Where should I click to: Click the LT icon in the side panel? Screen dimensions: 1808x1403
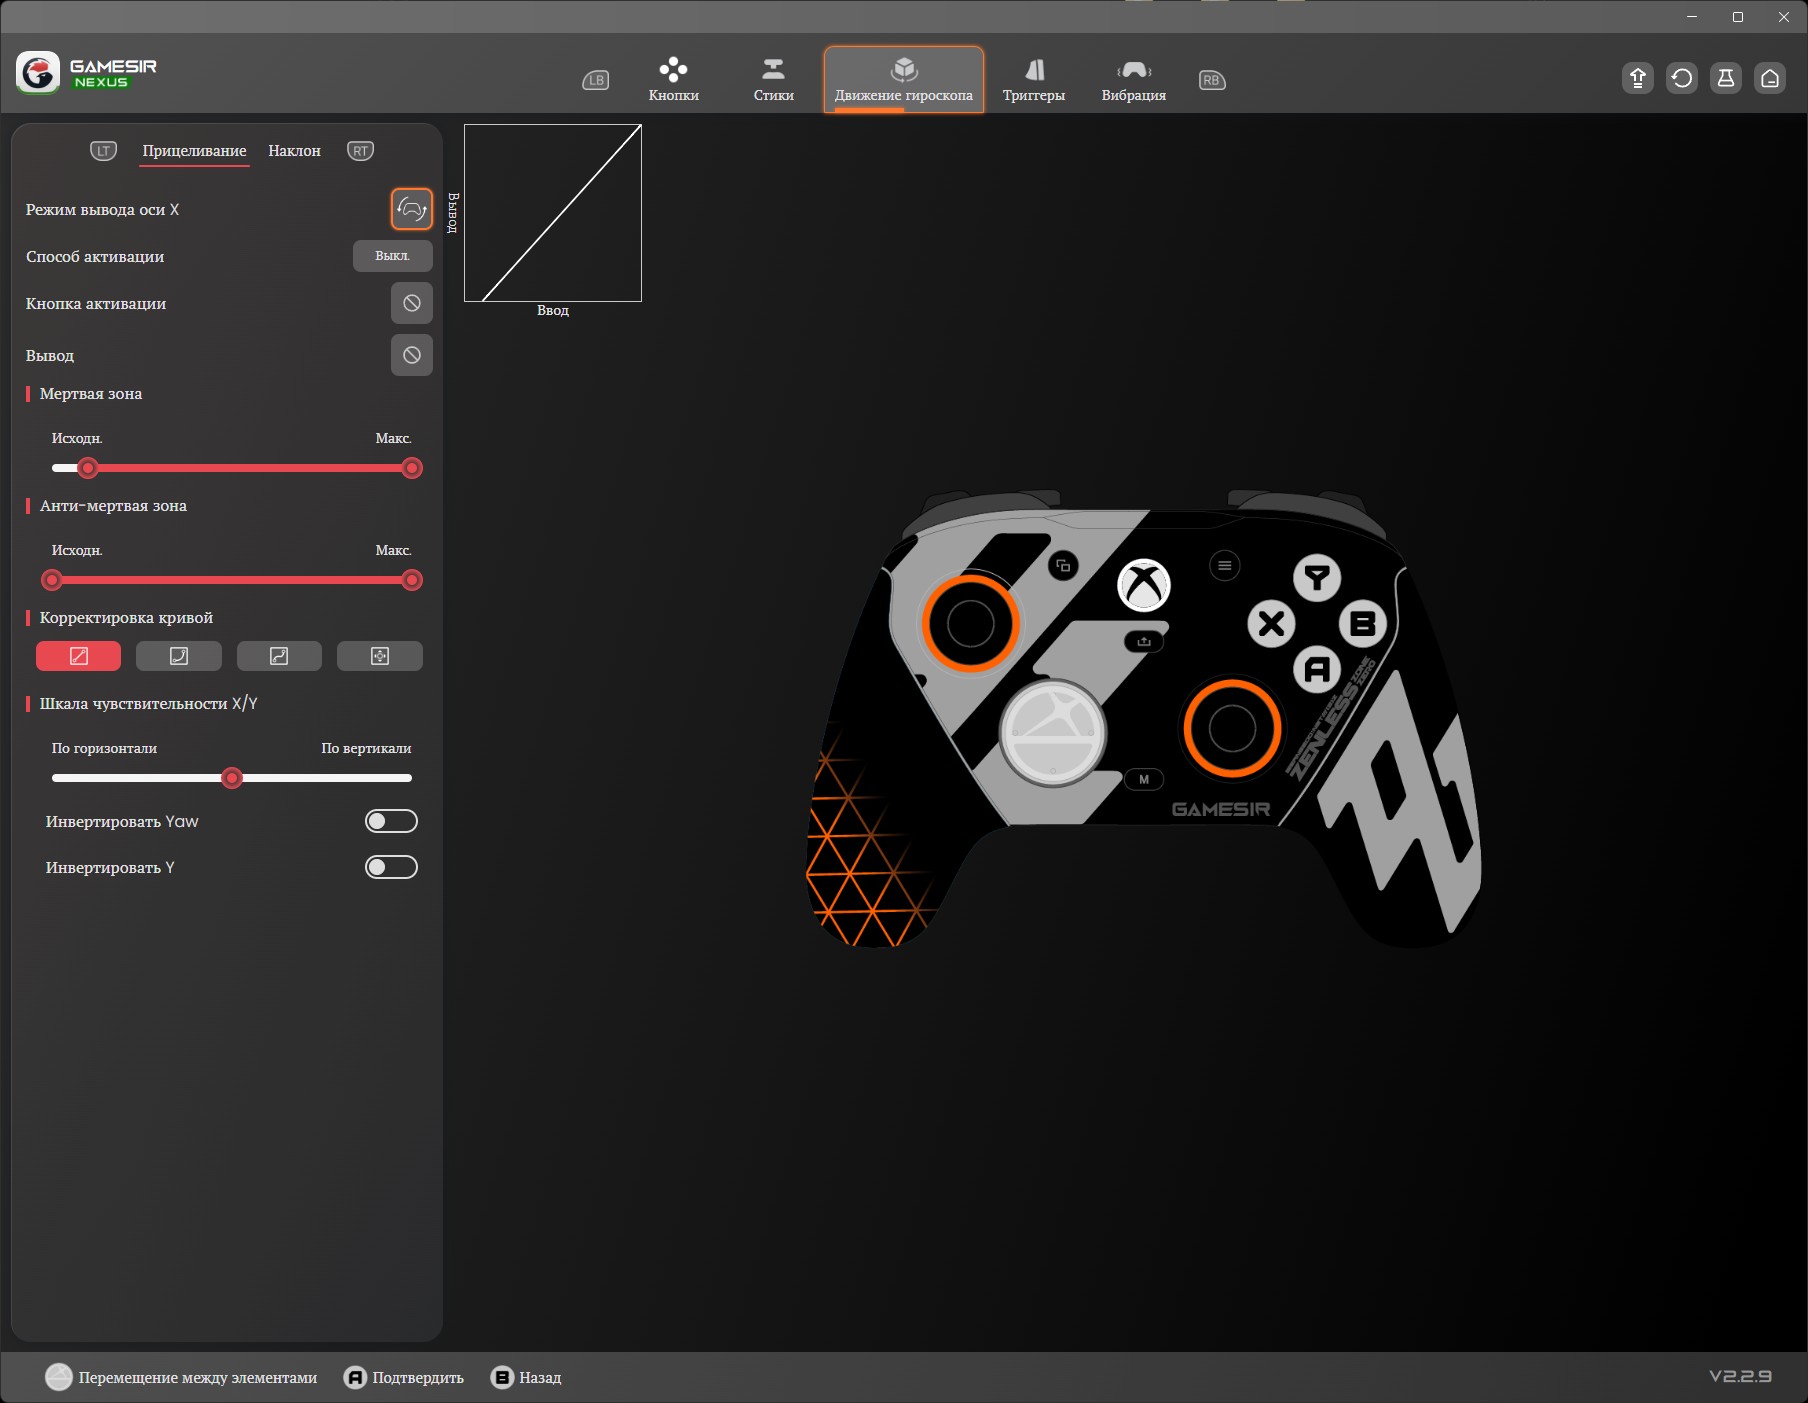click(104, 151)
